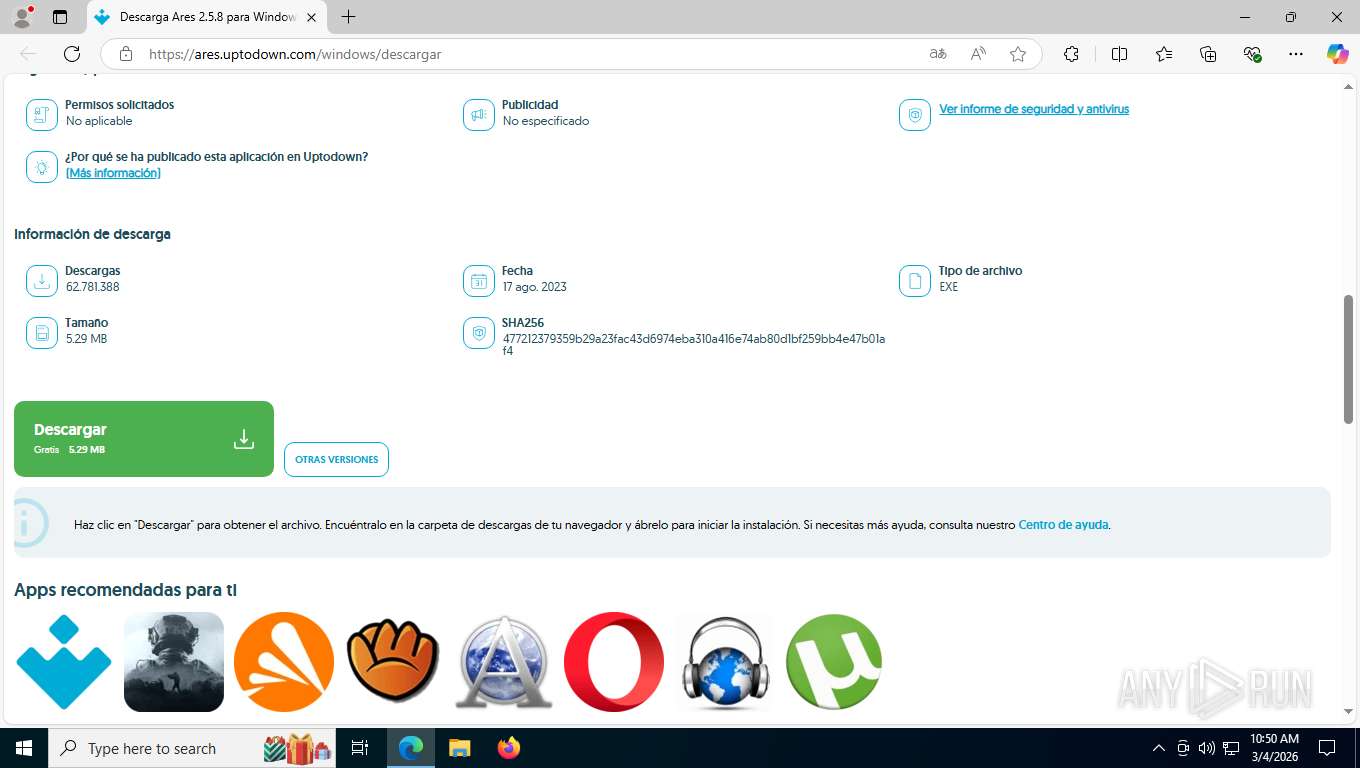
Task: Open the profile avatar icon
Action: 22,17
